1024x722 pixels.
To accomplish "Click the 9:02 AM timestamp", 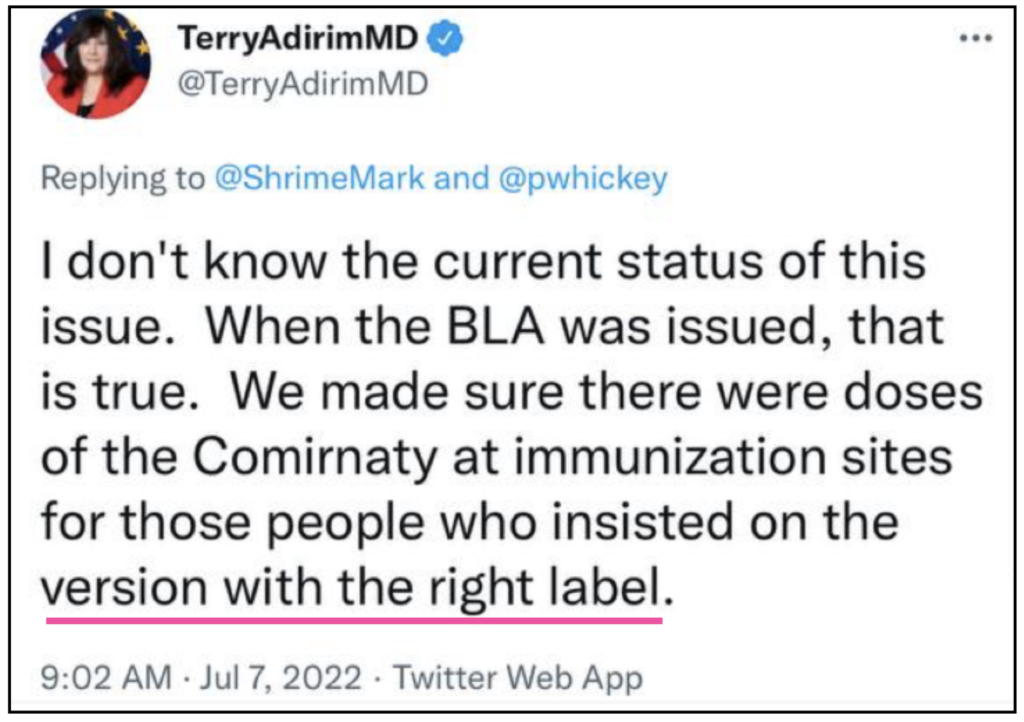I will (106, 677).
